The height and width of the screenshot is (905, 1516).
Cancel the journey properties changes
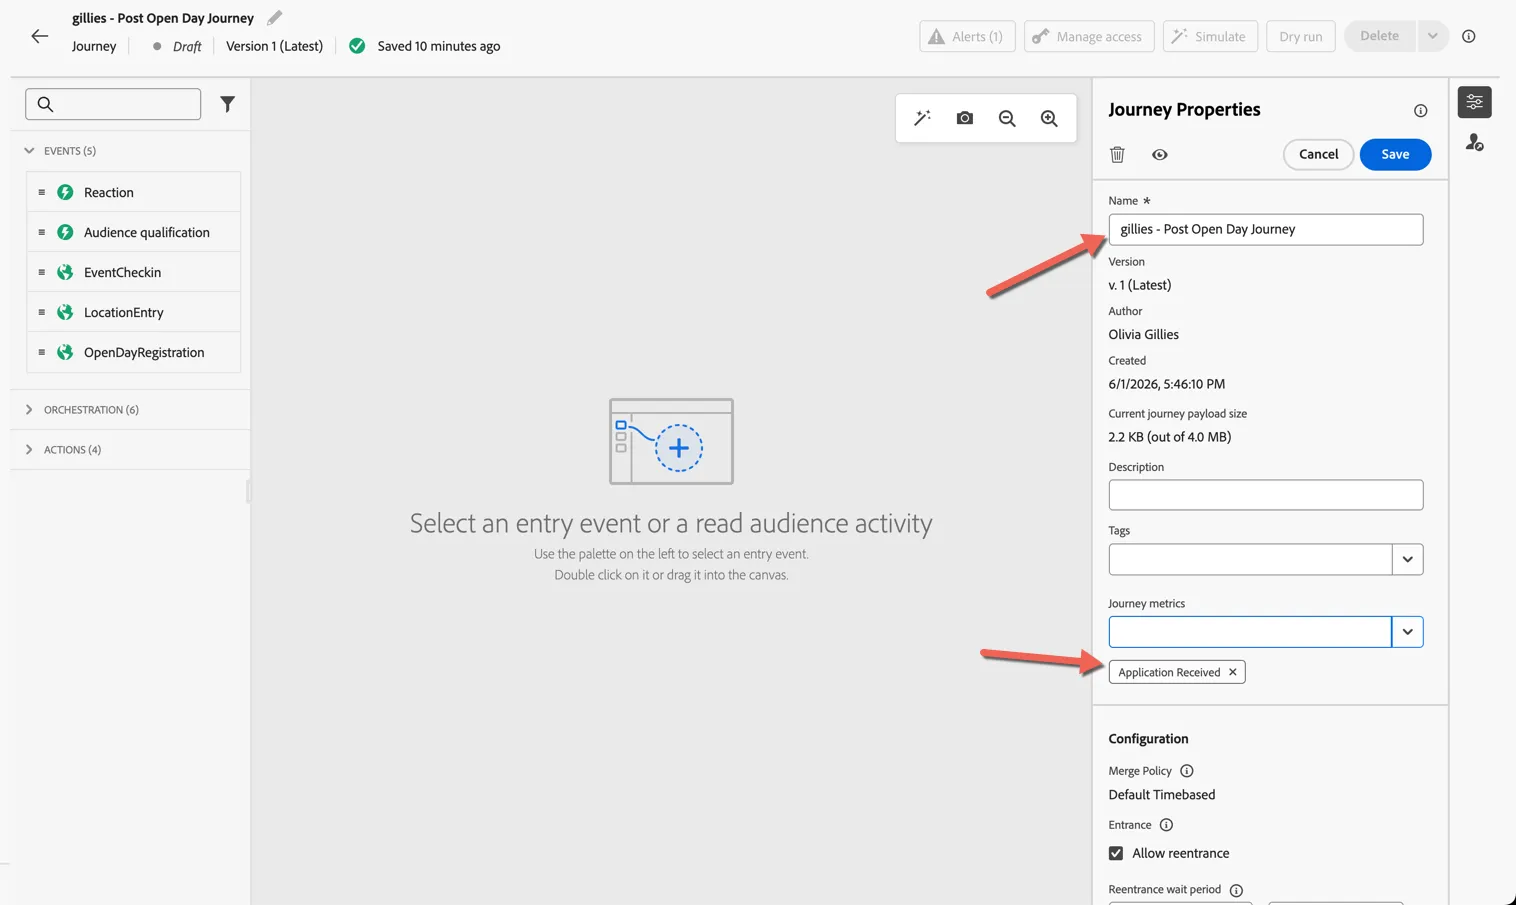tap(1318, 154)
